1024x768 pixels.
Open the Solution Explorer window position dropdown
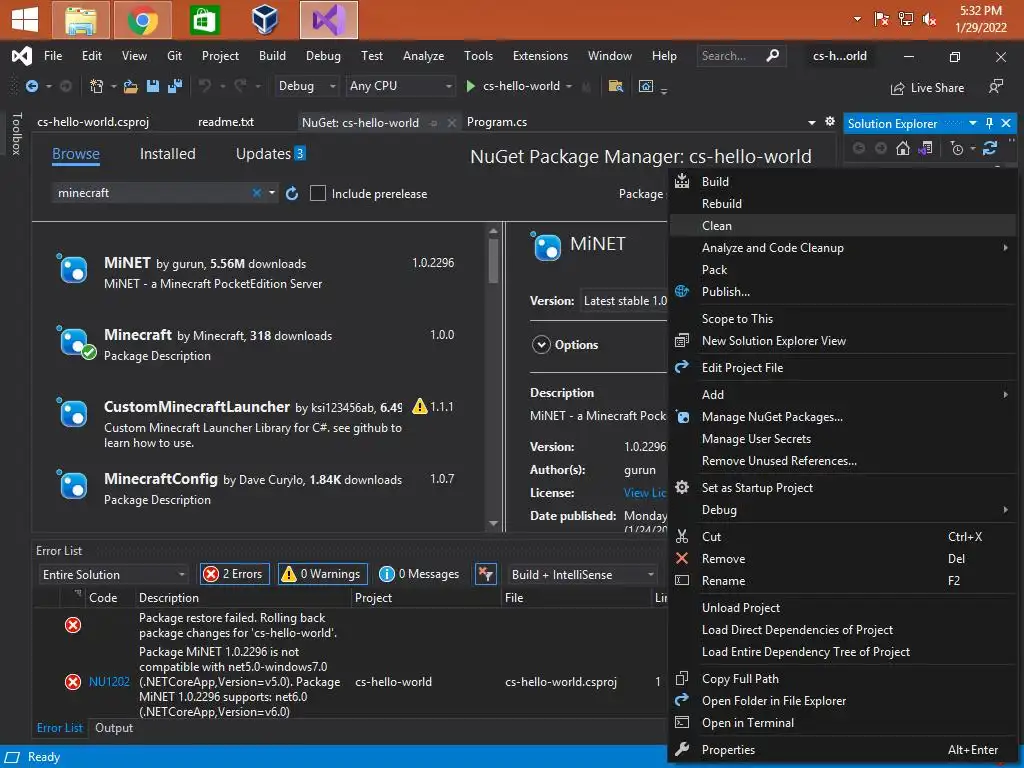(973, 123)
